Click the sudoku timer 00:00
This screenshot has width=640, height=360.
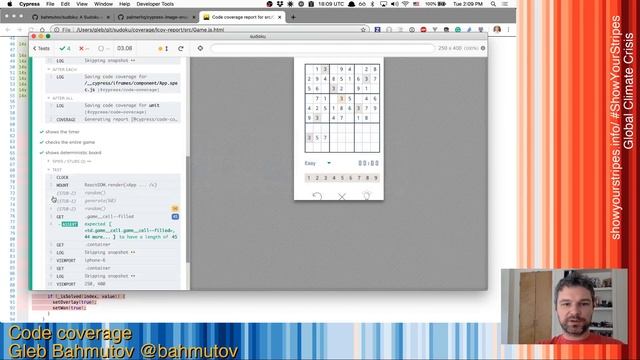(x=369, y=163)
